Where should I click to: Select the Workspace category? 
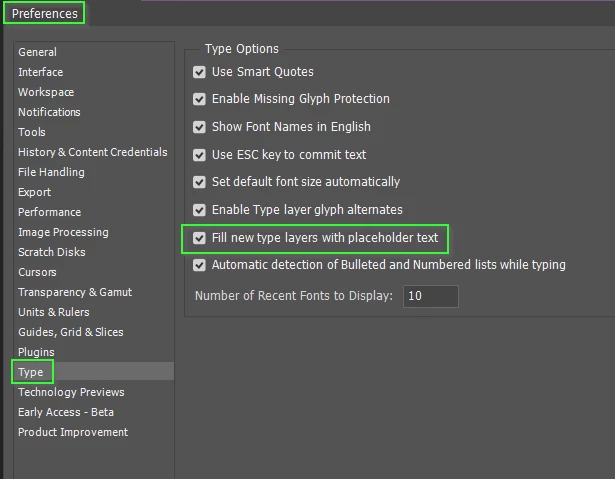46,92
